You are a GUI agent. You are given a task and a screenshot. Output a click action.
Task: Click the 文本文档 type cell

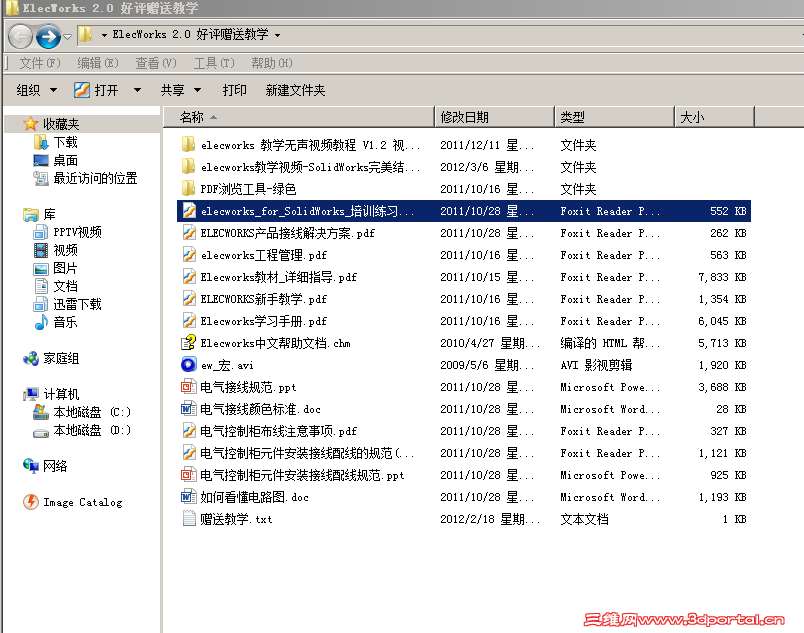[x=585, y=519]
